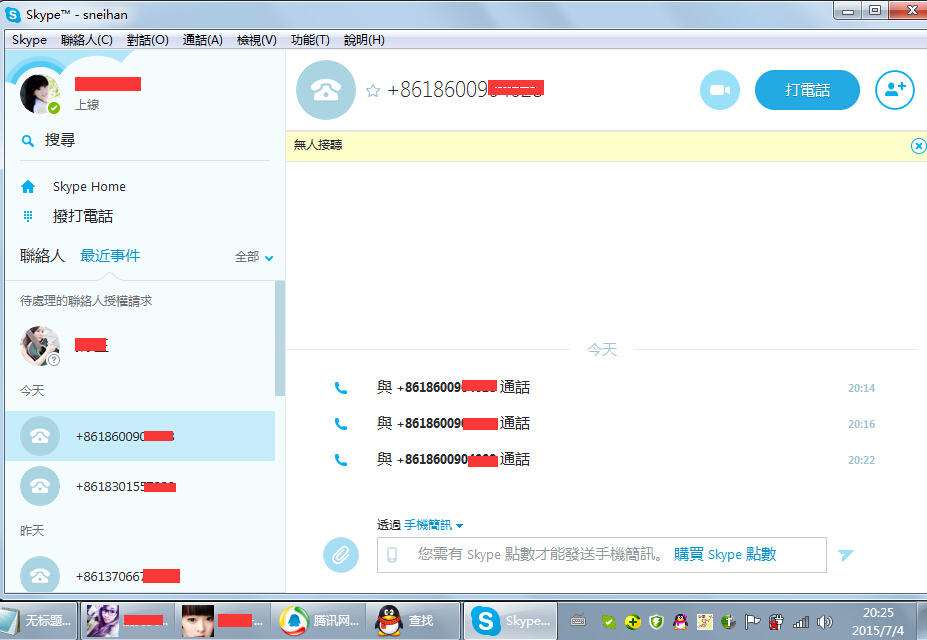Click the yellow plus tray icon
The height and width of the screenshot is (640, 927).
(x=633, y=622)
